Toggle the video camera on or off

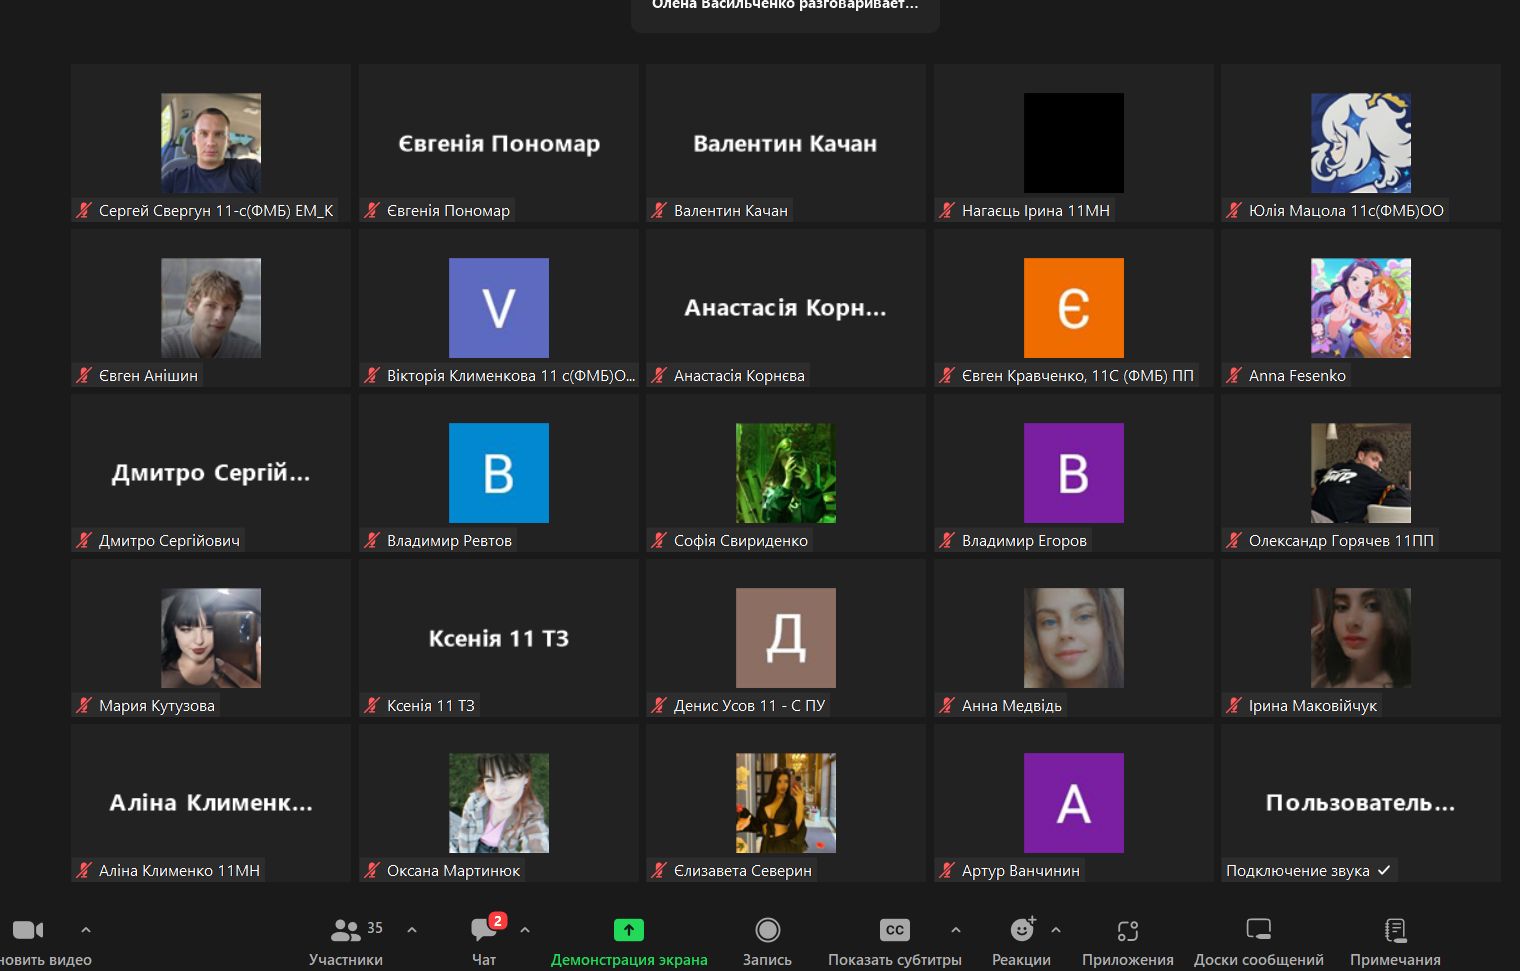click(x=27, y=930)
